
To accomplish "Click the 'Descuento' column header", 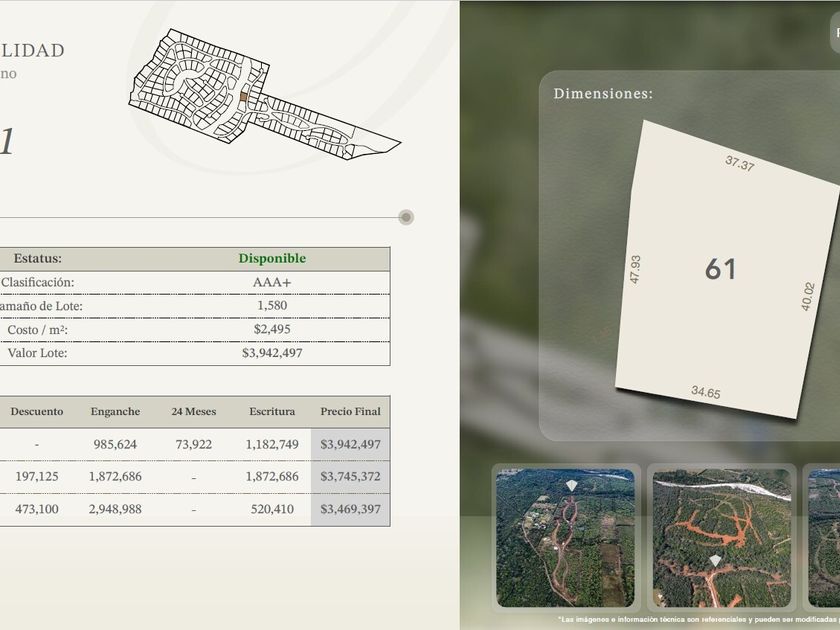I will [x=36, y=411].
